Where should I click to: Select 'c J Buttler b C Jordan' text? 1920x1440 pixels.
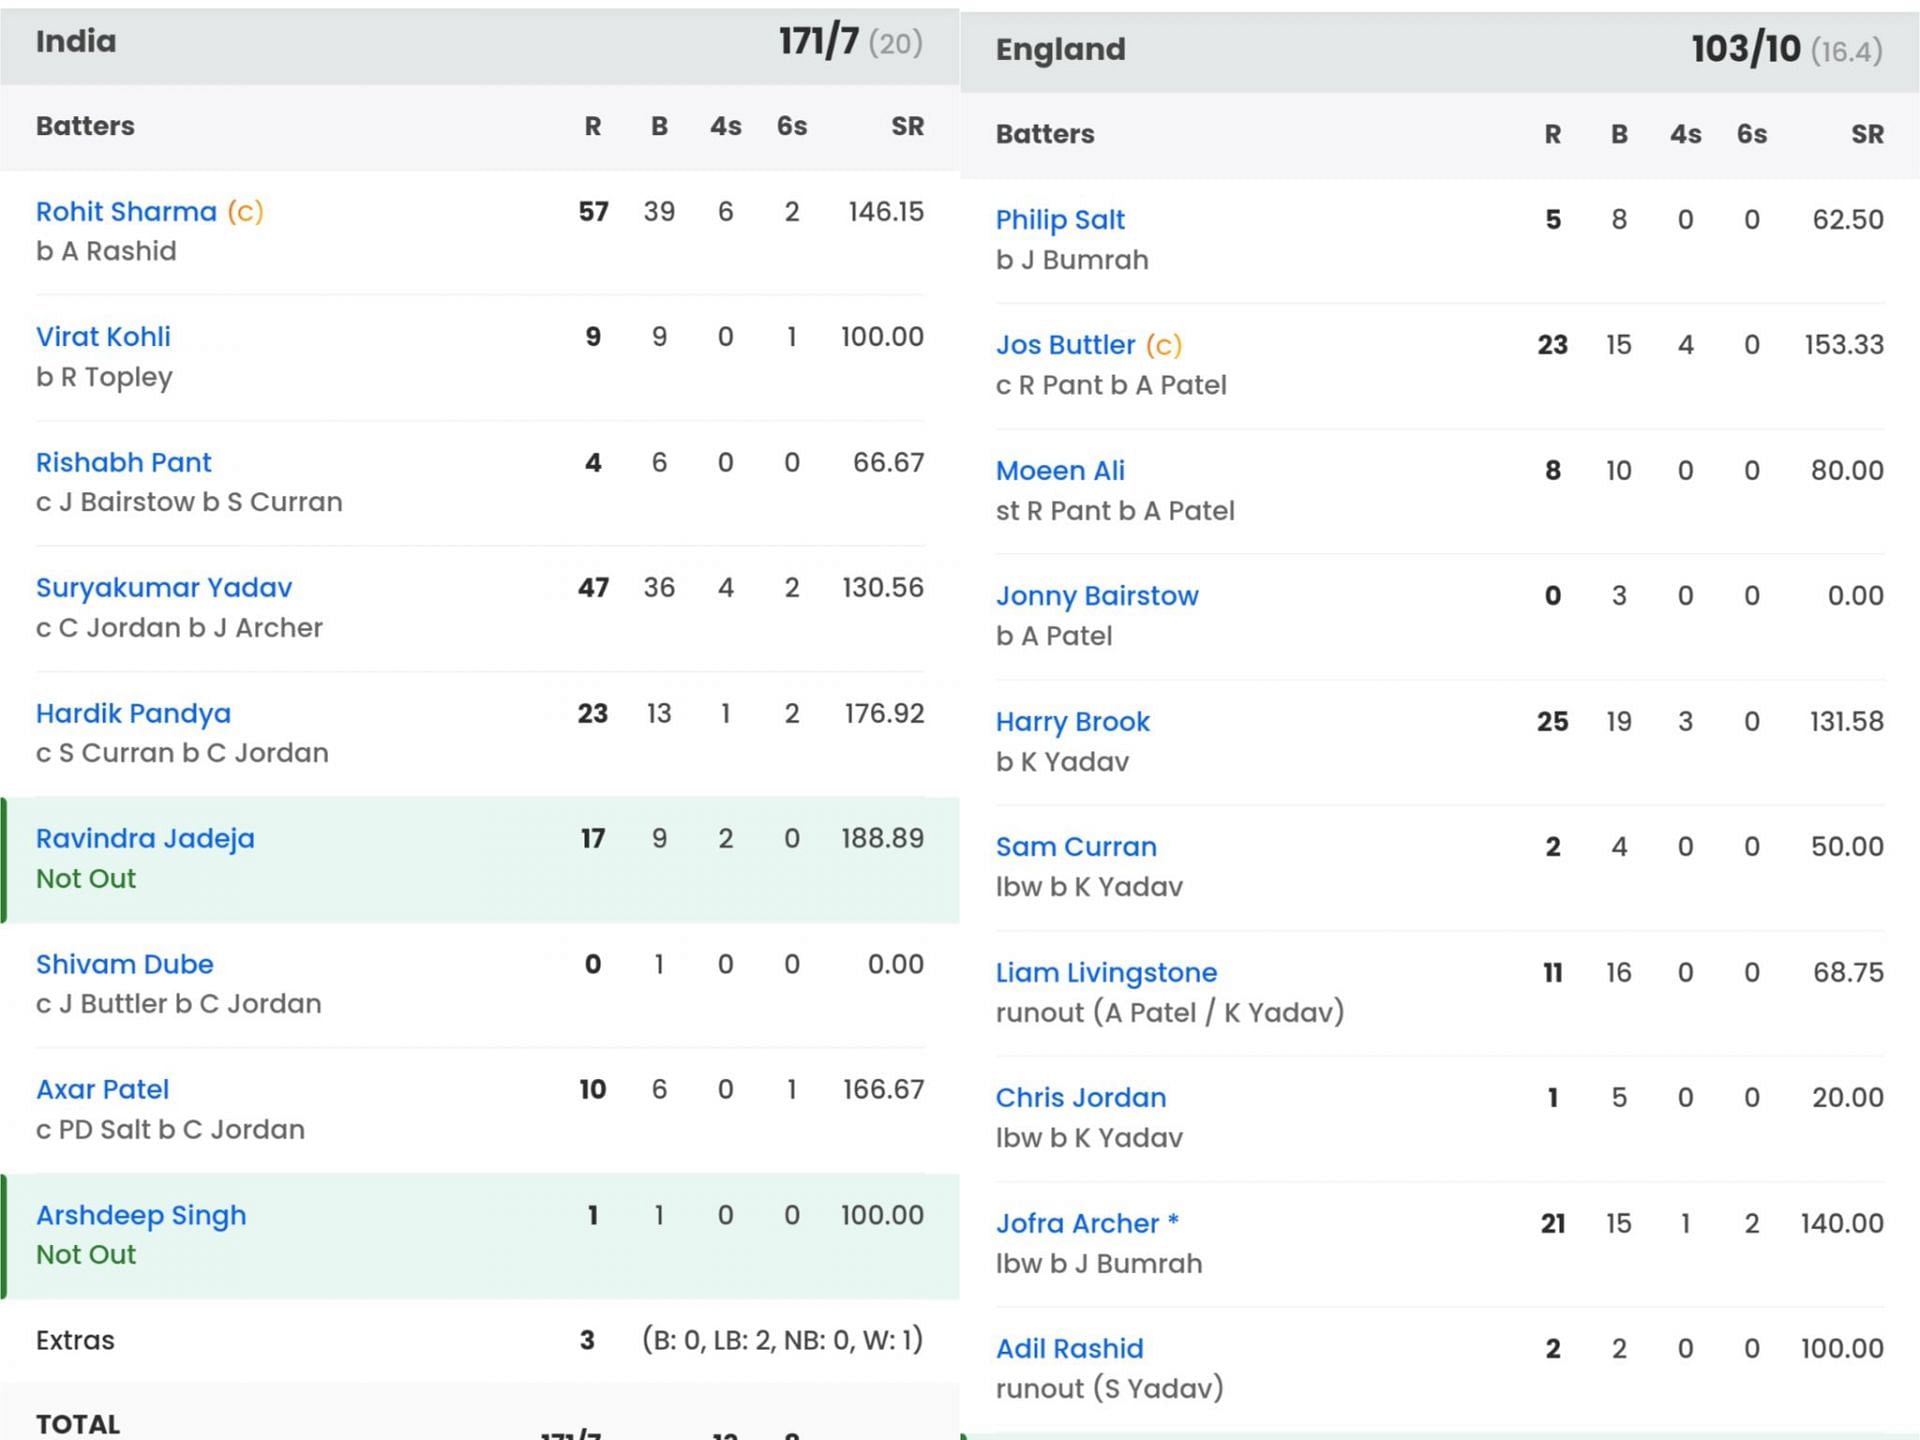pyautogui.click(x=179, y=1004)
